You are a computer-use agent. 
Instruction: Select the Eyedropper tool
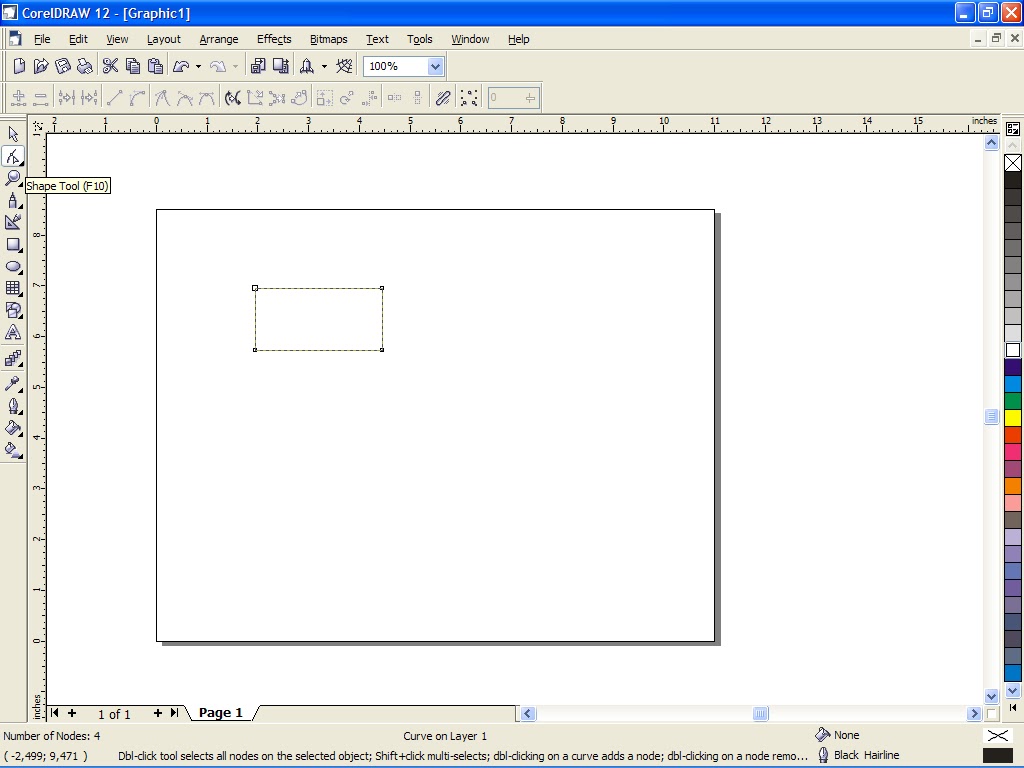13,383
